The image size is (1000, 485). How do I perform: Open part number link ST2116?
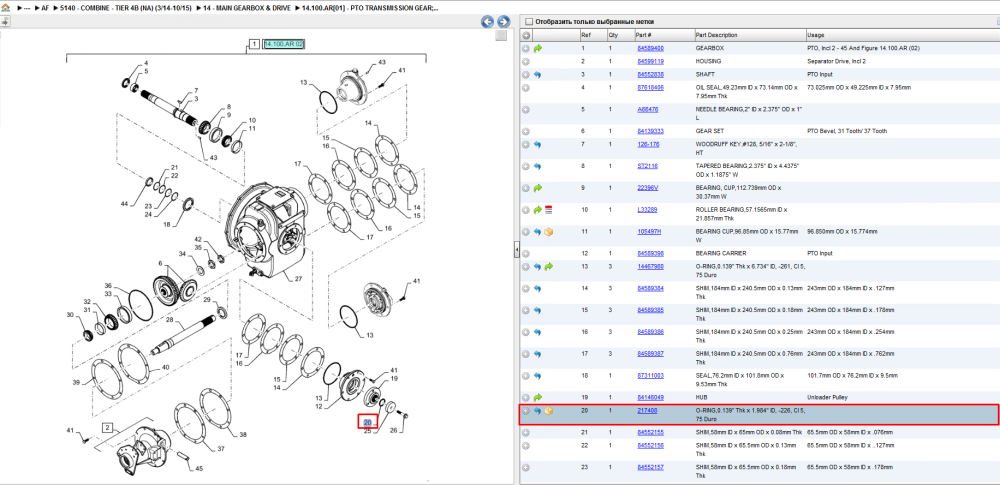coord(647,166)
